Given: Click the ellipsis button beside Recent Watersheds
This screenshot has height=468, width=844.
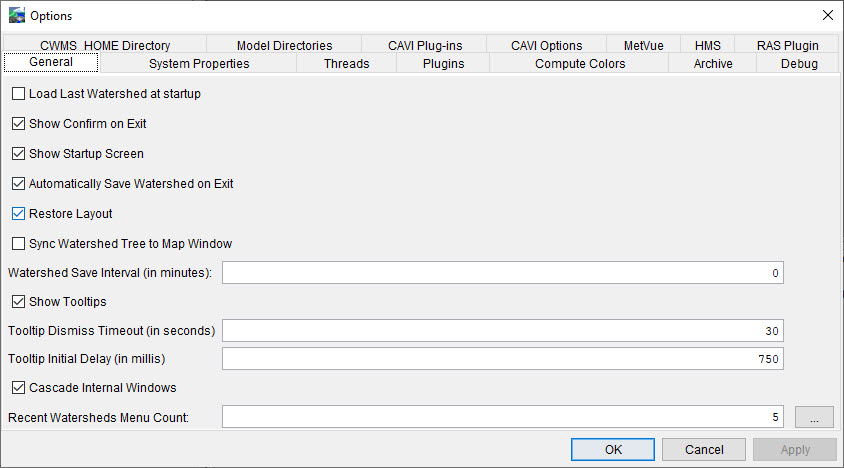Looking at the screenshot, I should click(x=814, y=417).
